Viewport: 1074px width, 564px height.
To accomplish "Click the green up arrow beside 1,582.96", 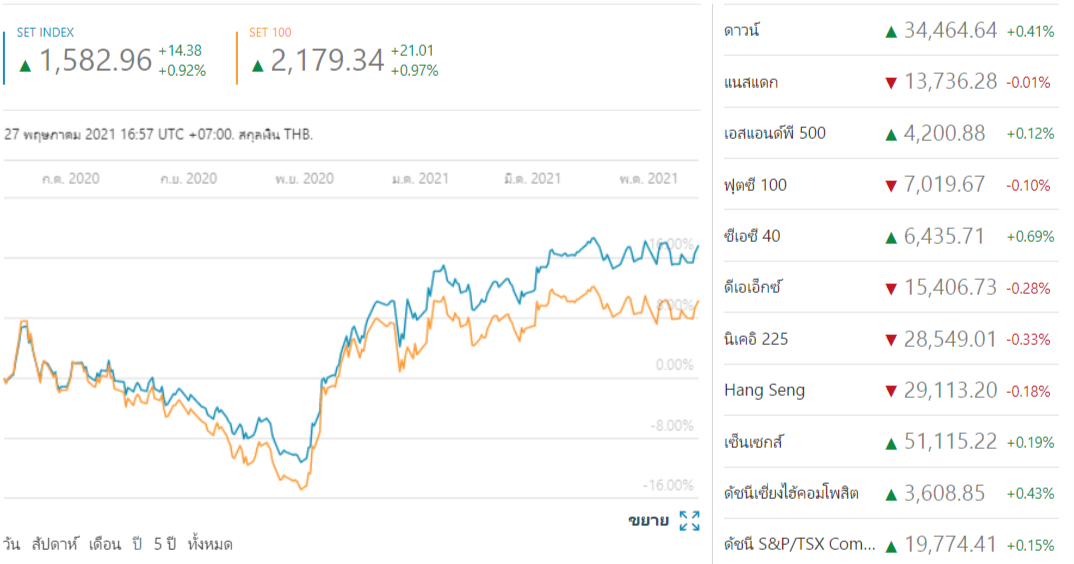I will 25,64.
